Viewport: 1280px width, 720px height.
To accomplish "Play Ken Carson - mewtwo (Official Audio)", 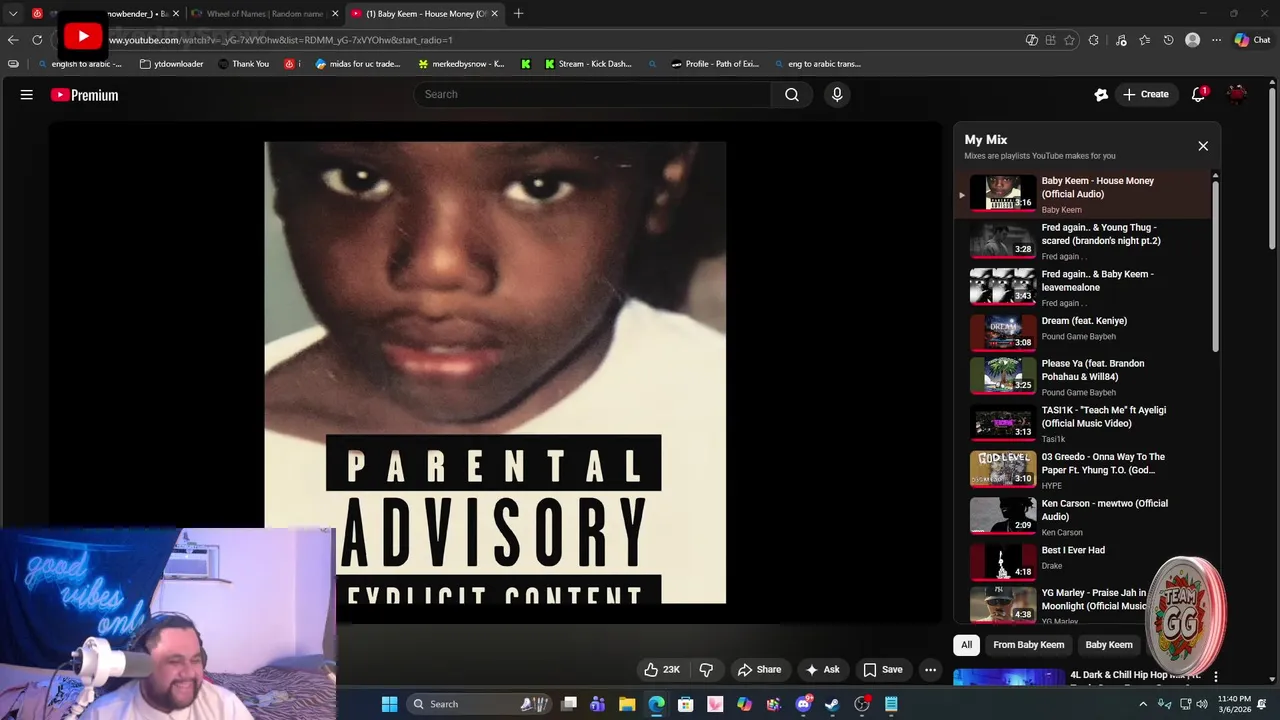I will point(1082,517).
